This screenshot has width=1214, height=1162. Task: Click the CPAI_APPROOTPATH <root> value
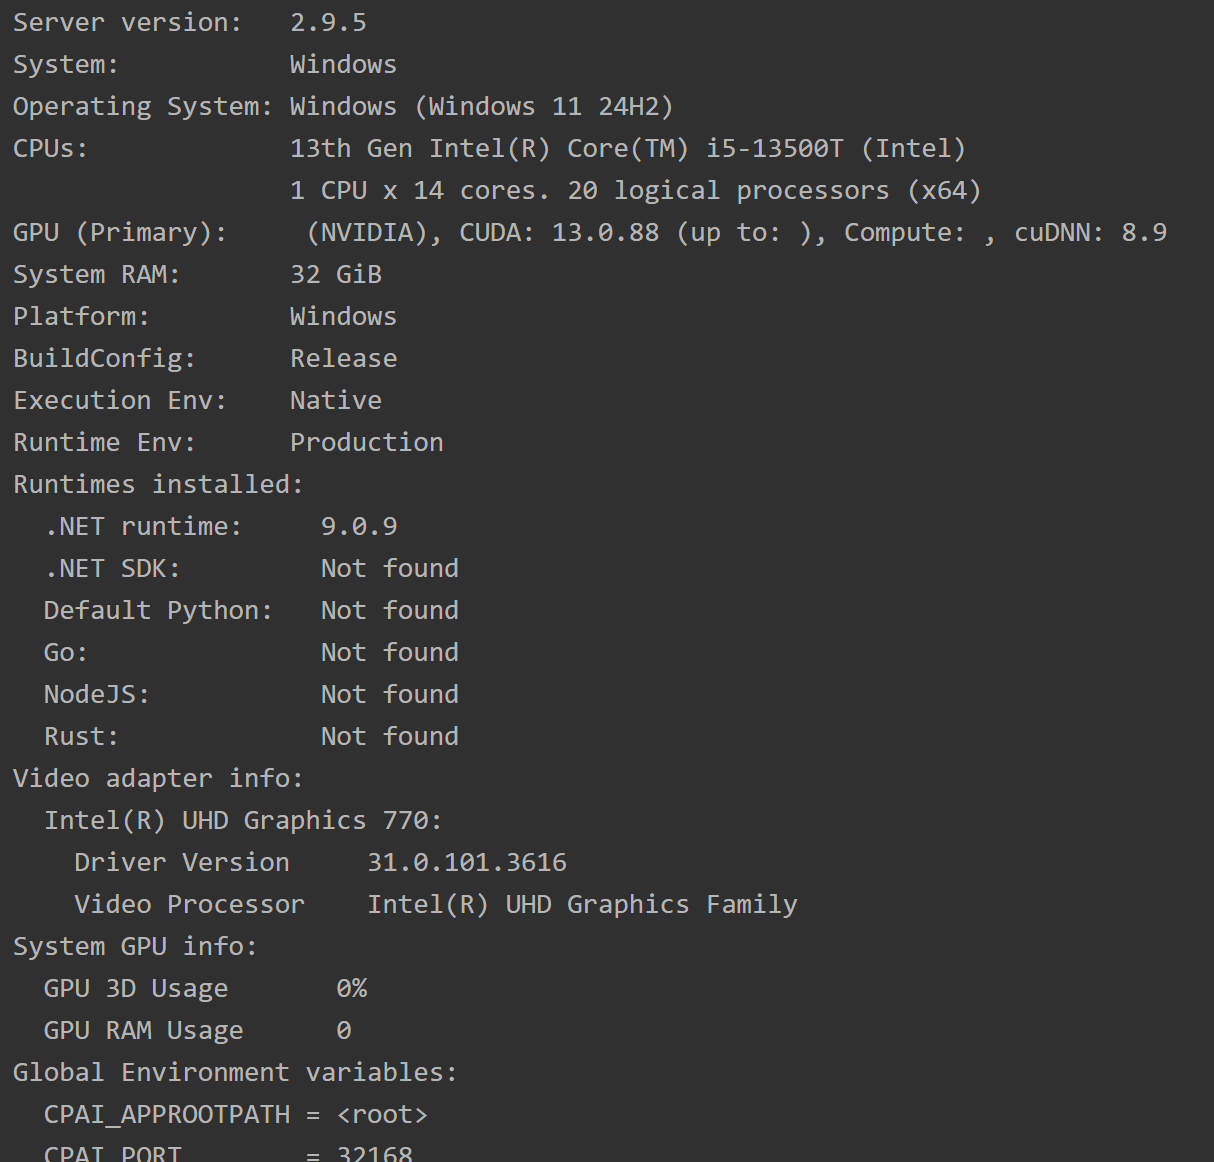[382, 1114]
